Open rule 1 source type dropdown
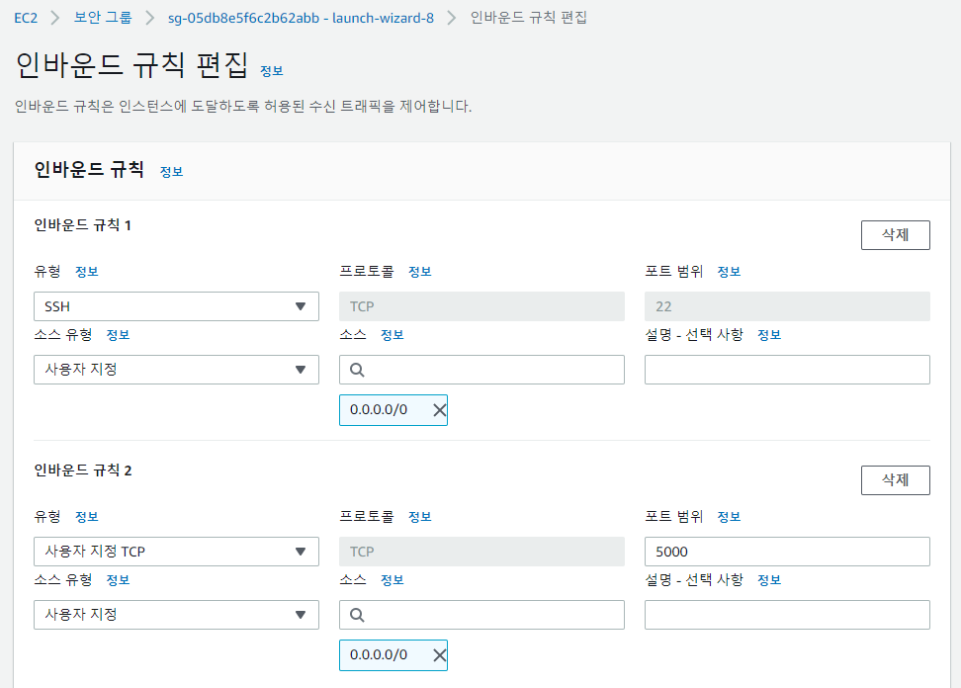This screenshot has height=688, width=961. coord(177,369)
